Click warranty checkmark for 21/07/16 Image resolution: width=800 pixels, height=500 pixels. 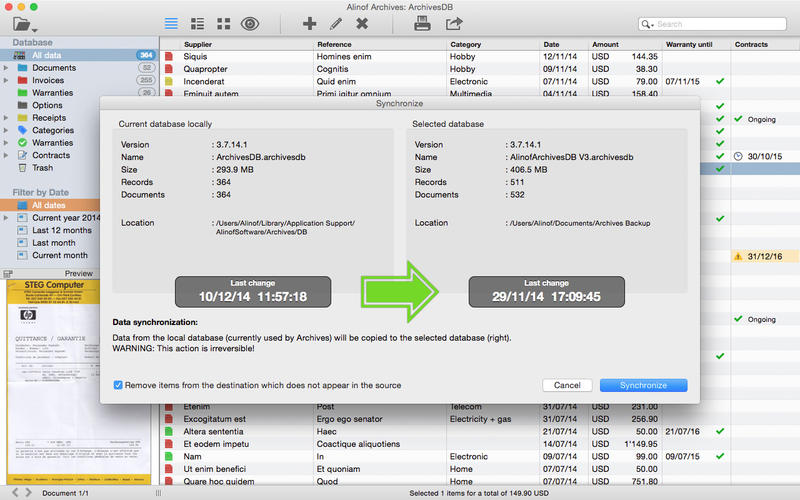tap(720, 431)
